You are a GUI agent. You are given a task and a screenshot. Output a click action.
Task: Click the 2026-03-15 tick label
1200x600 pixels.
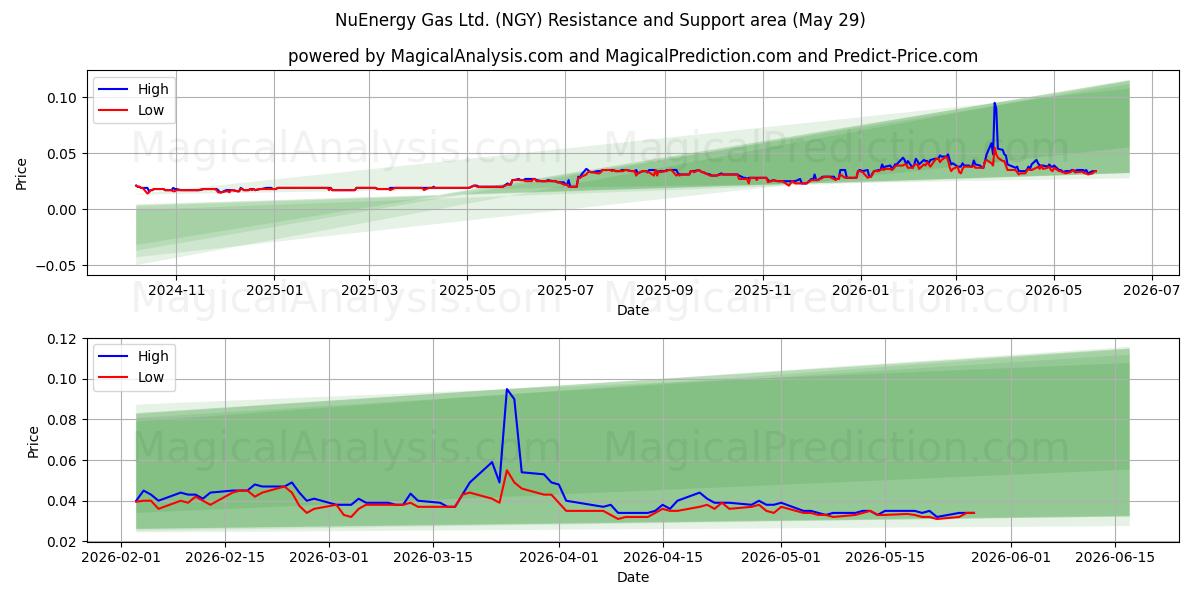click(x=433, y=557)
